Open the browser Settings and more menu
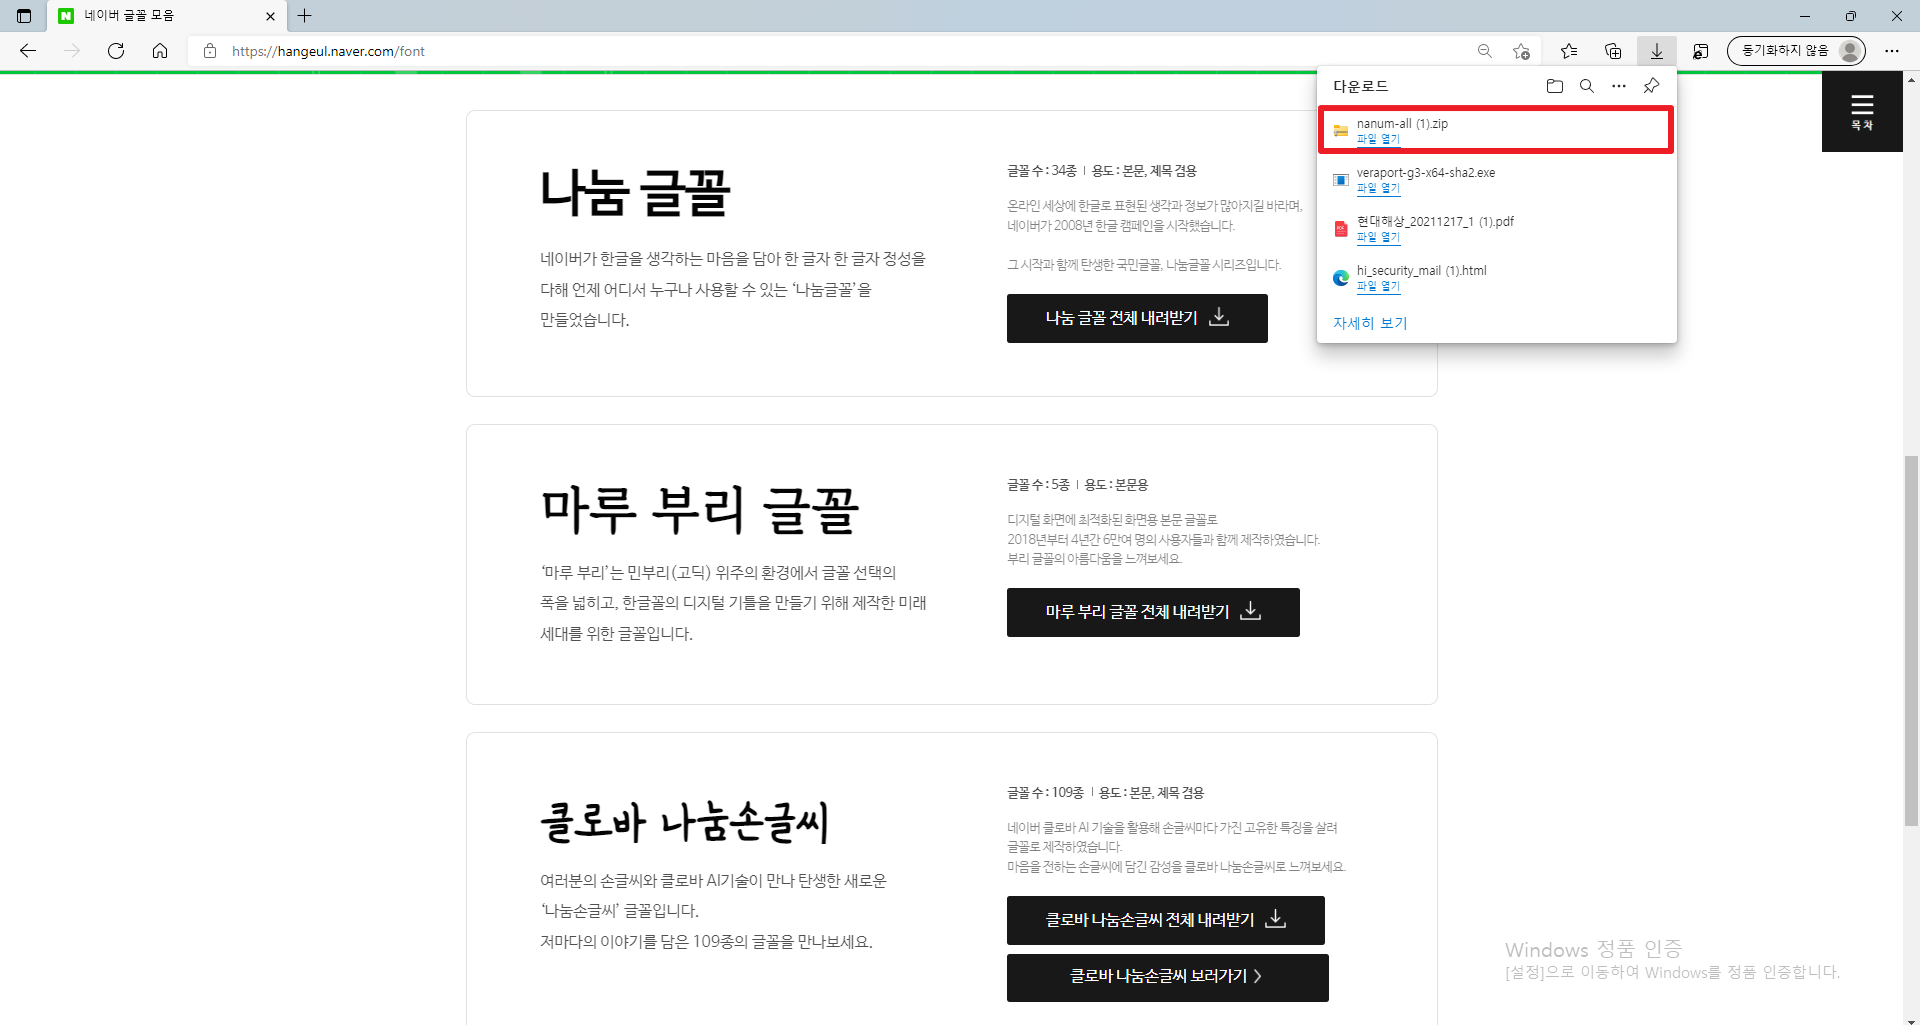Image resolution: width=1920 pixels, height=1025 pixels. 1892,51
